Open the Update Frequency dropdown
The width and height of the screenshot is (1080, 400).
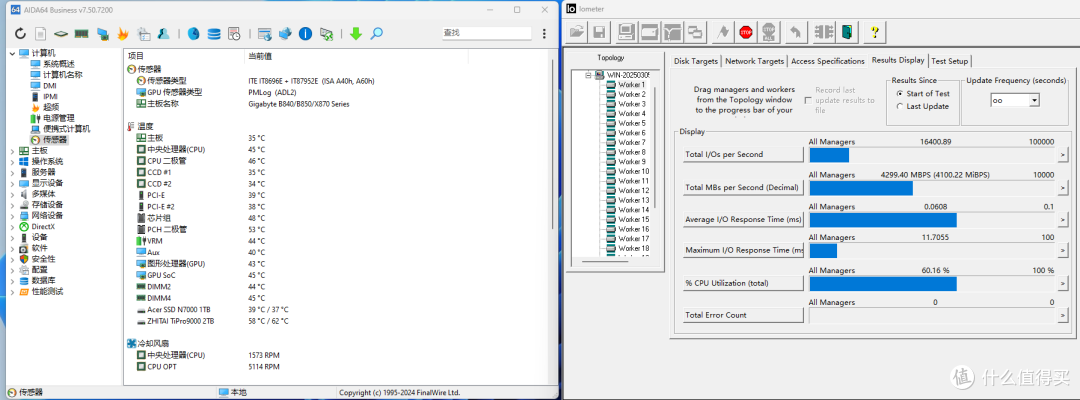click(x=1034, y=101)
